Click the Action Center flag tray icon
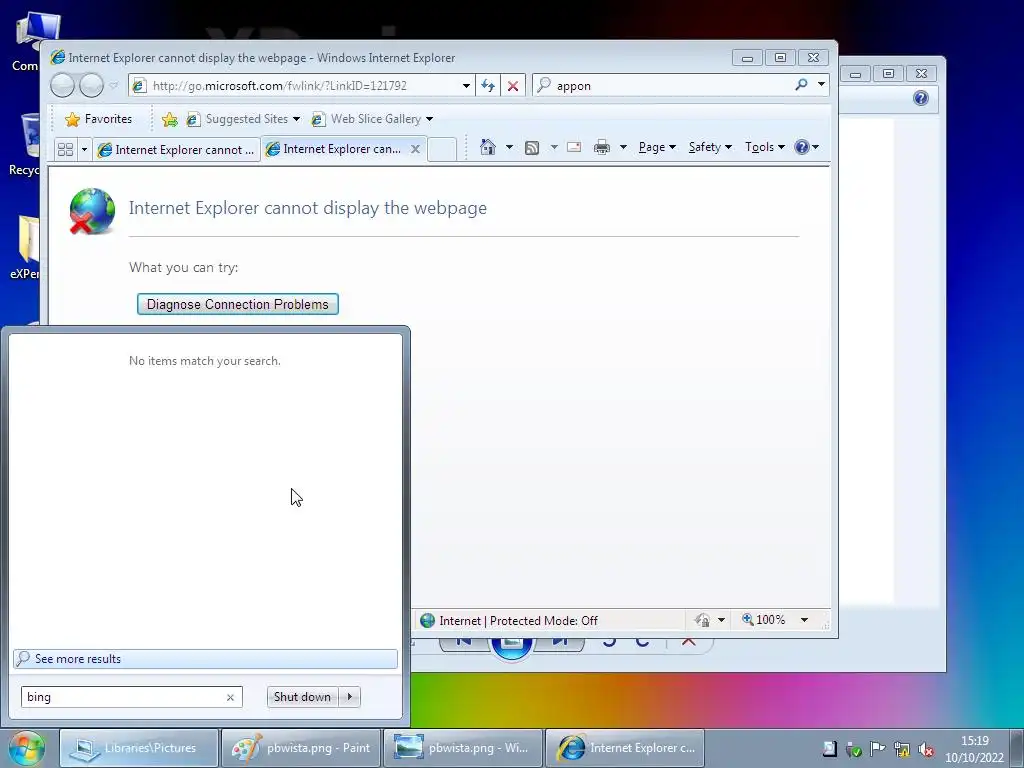The height and width of the screenshot is (768, 1024). click(x=878, y=749)
